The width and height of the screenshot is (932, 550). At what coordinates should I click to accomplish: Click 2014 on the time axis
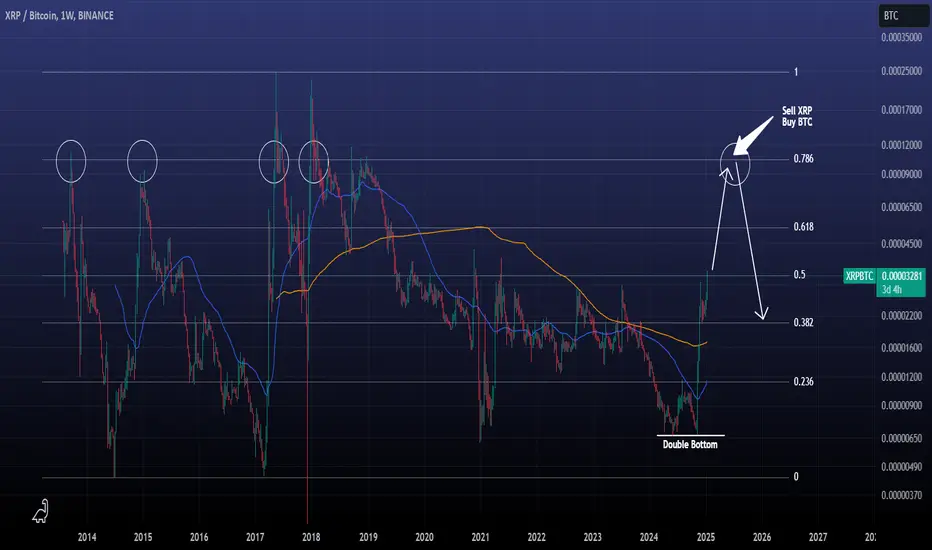(87, 537)
